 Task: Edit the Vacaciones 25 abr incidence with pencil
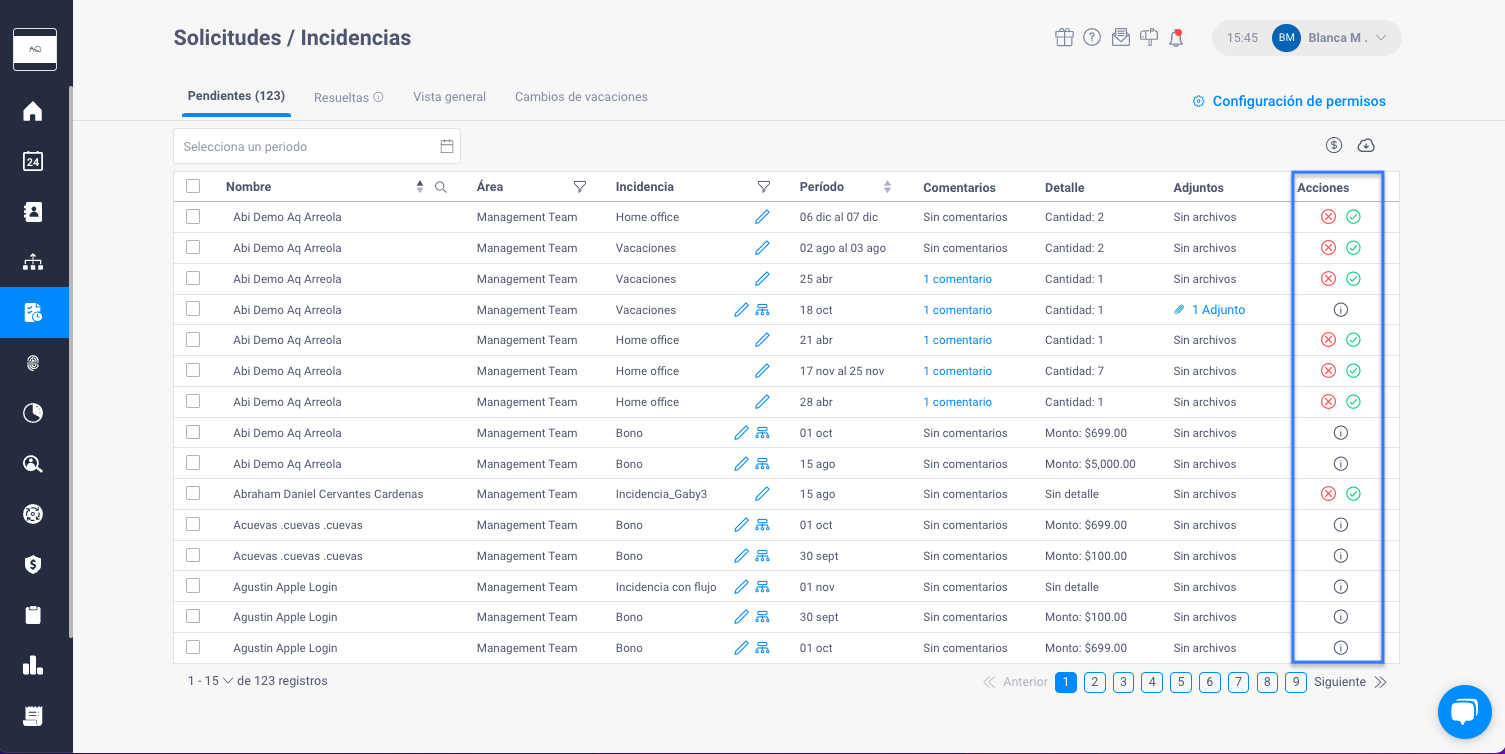tap(762, 279)
